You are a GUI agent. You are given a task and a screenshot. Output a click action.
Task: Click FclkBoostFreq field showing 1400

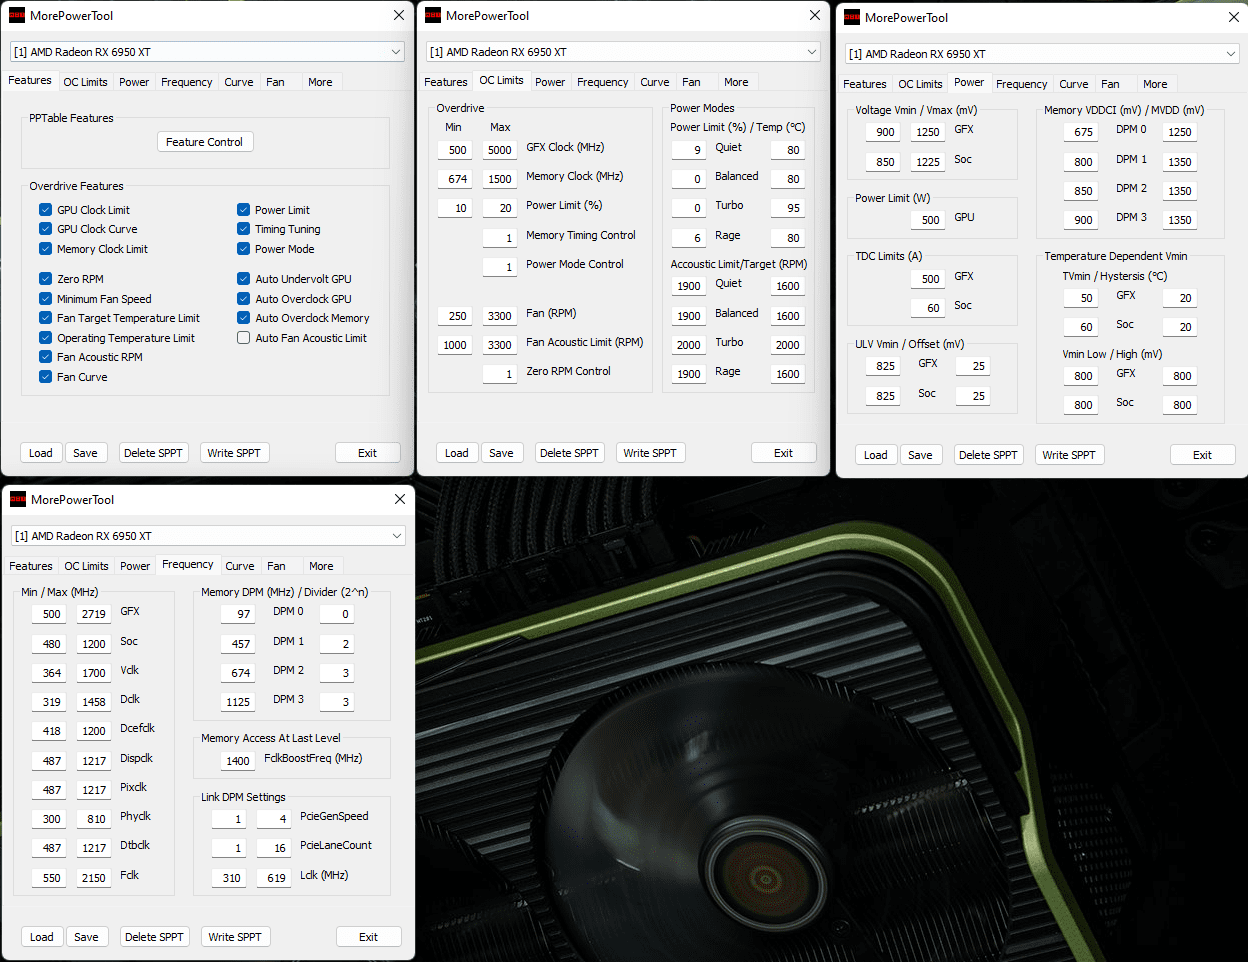coord(238,761)
